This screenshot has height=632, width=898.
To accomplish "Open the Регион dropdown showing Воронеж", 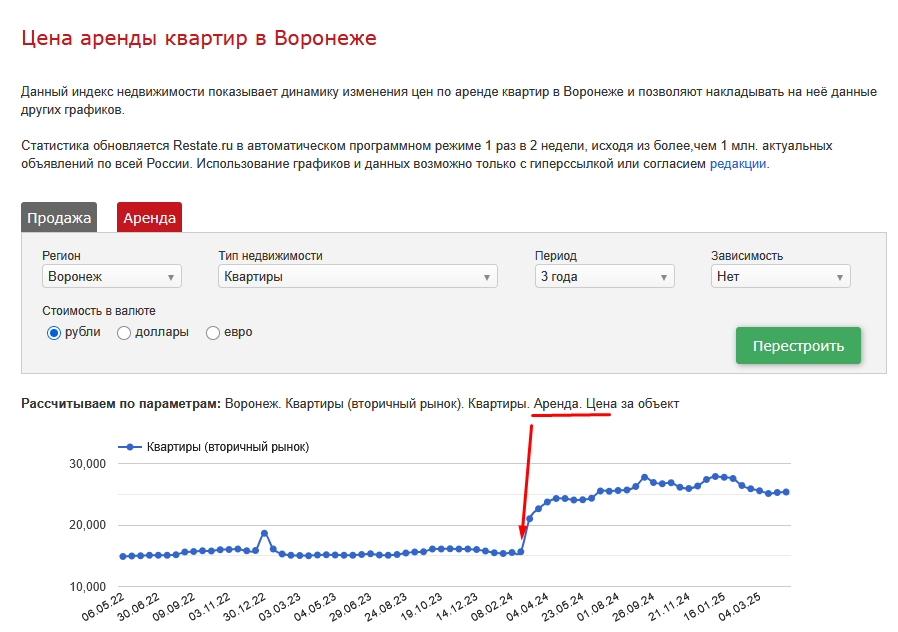I will point(112,276).
